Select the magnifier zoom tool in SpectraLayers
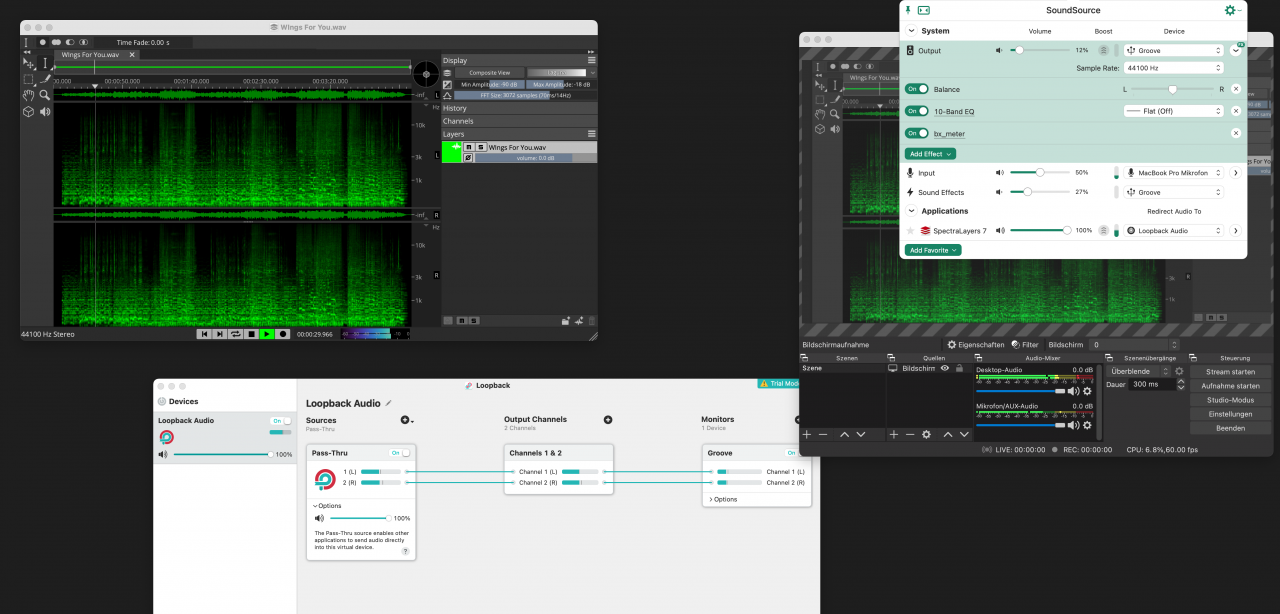The width and height of the screenshot is (1280, 614). [45, 95]
